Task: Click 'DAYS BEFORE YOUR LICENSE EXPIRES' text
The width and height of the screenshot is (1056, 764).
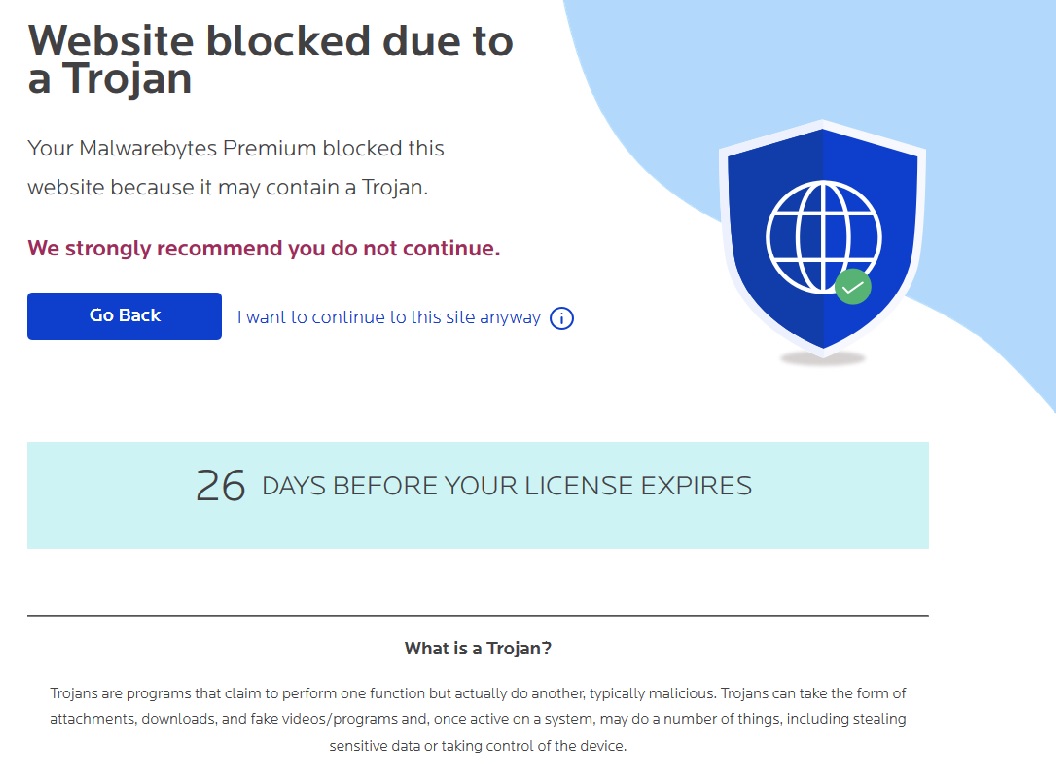Action: point(506,486)
